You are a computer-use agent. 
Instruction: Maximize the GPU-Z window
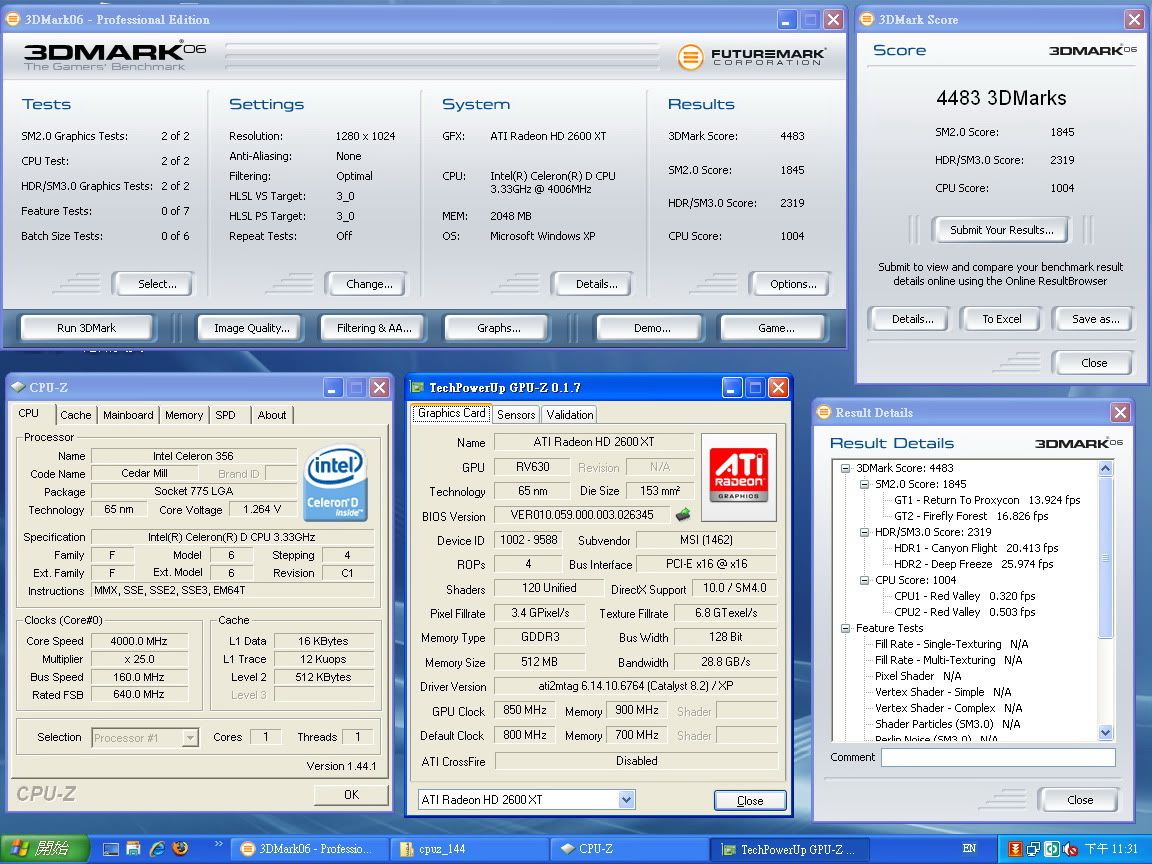755,387
